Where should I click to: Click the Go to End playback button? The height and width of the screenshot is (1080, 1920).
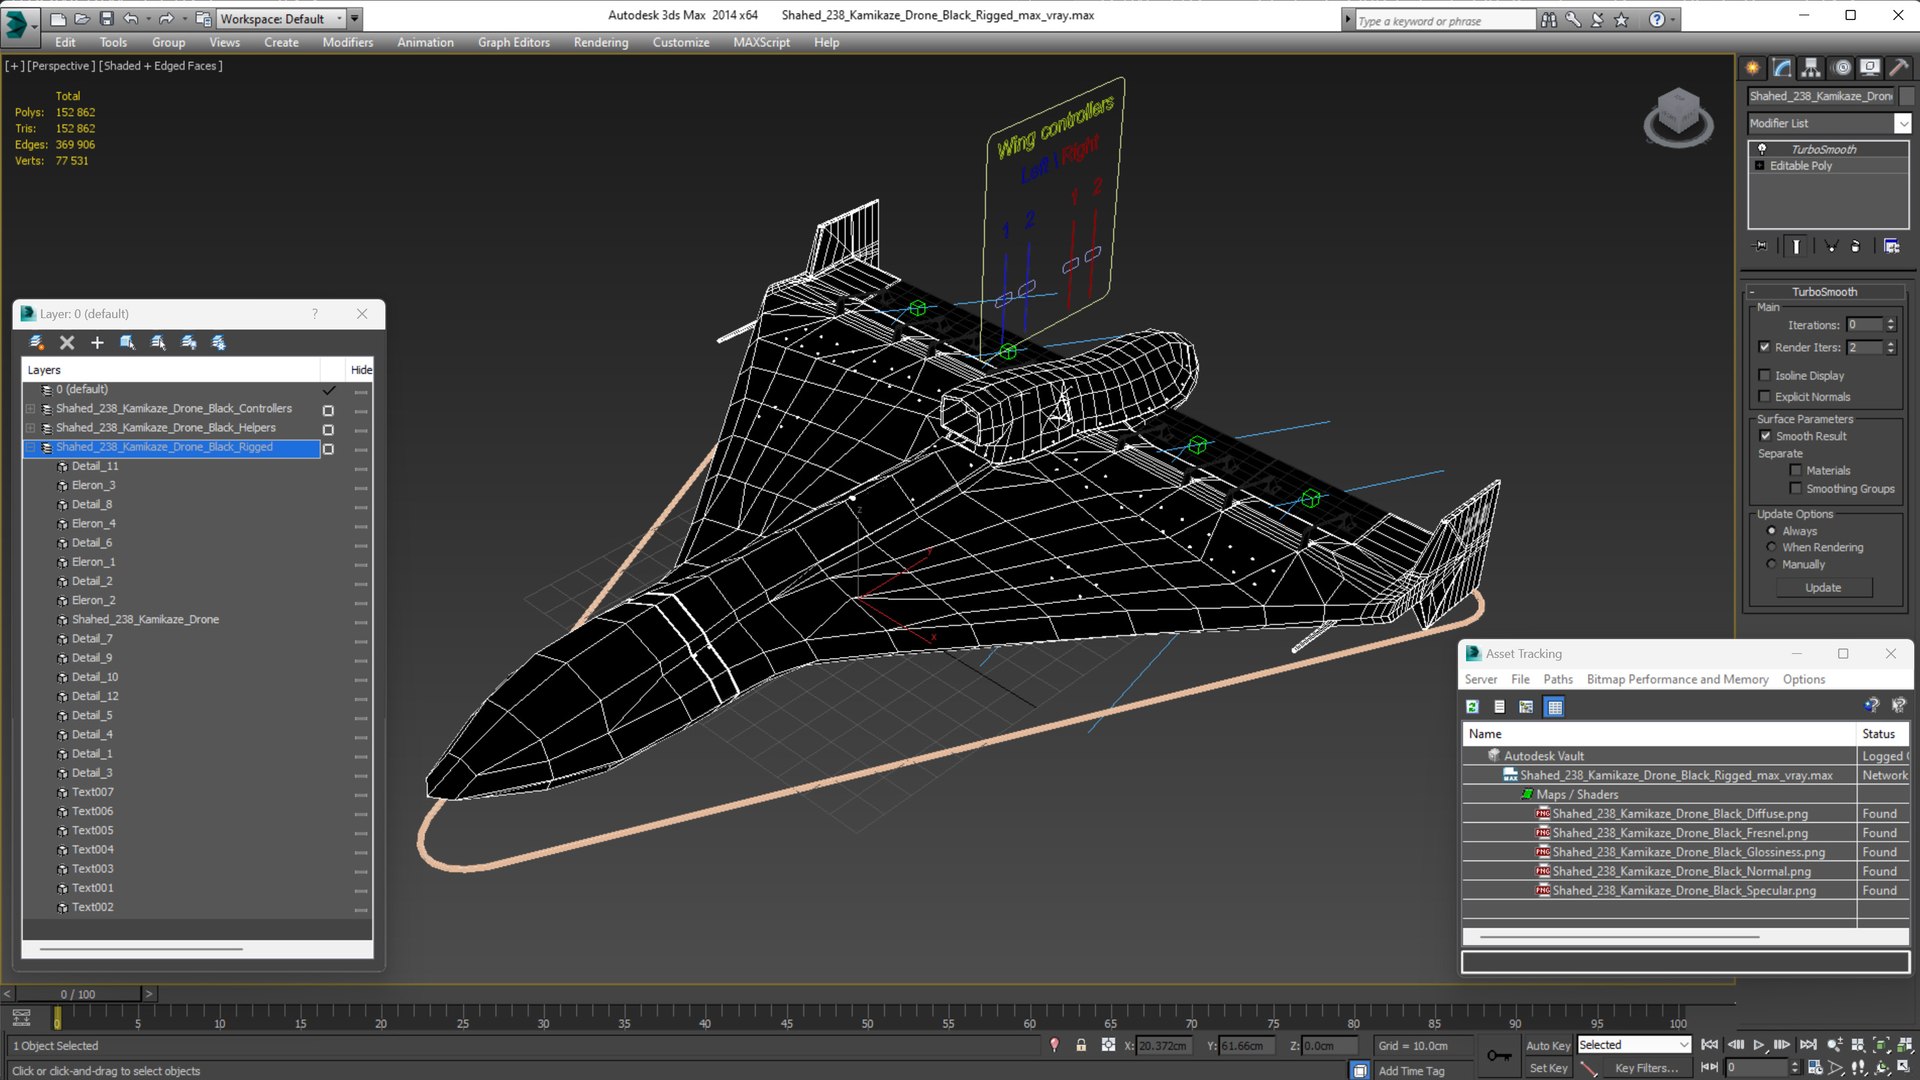tap(1808, 1045)
